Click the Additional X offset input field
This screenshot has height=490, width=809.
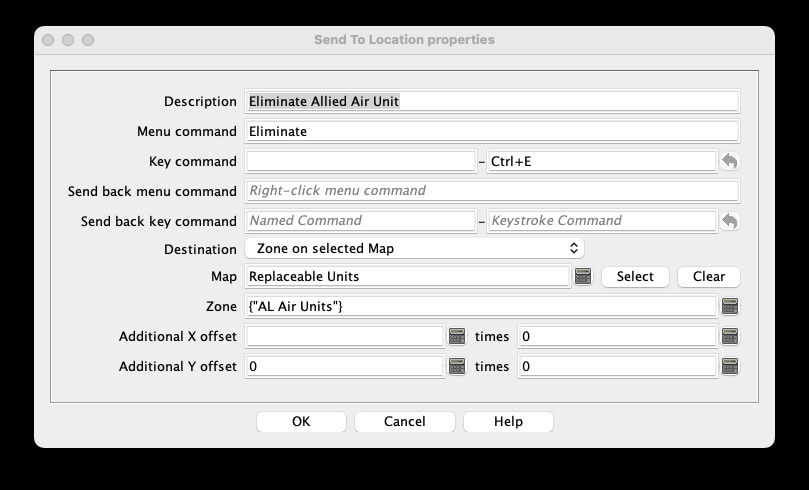(x=344, y=337)
